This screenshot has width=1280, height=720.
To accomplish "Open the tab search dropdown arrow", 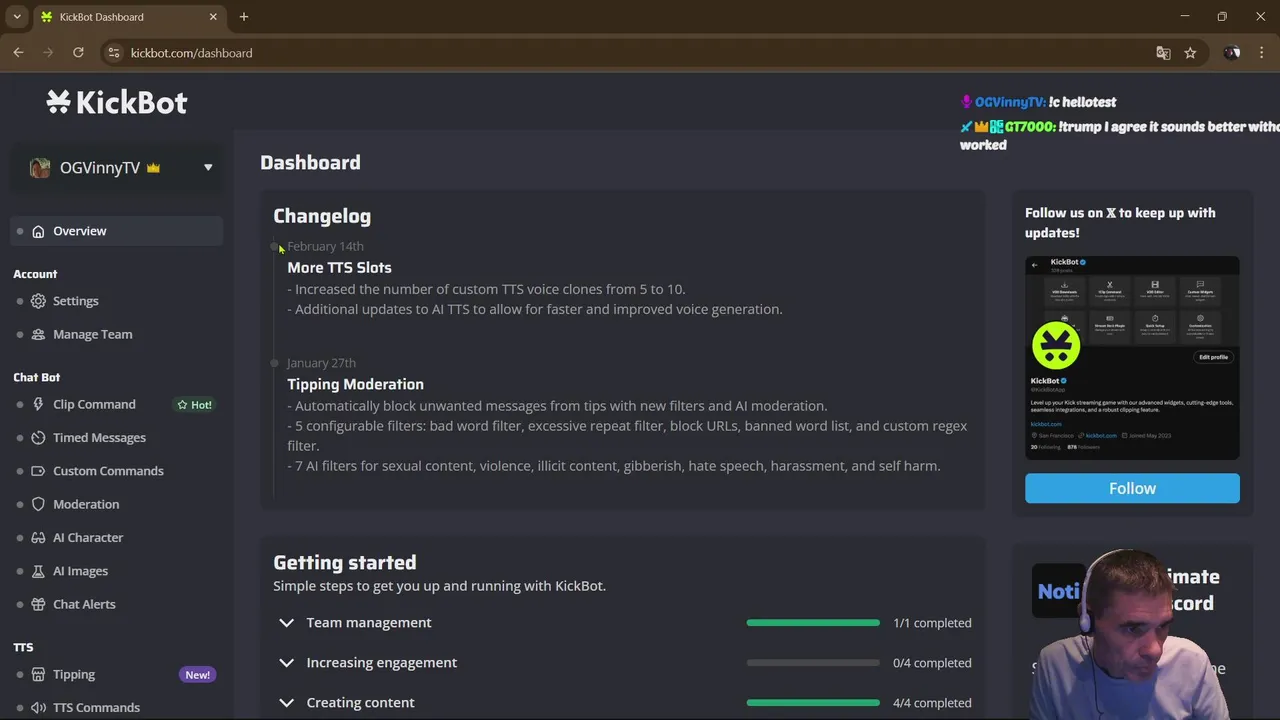I will tap(17, 17).
